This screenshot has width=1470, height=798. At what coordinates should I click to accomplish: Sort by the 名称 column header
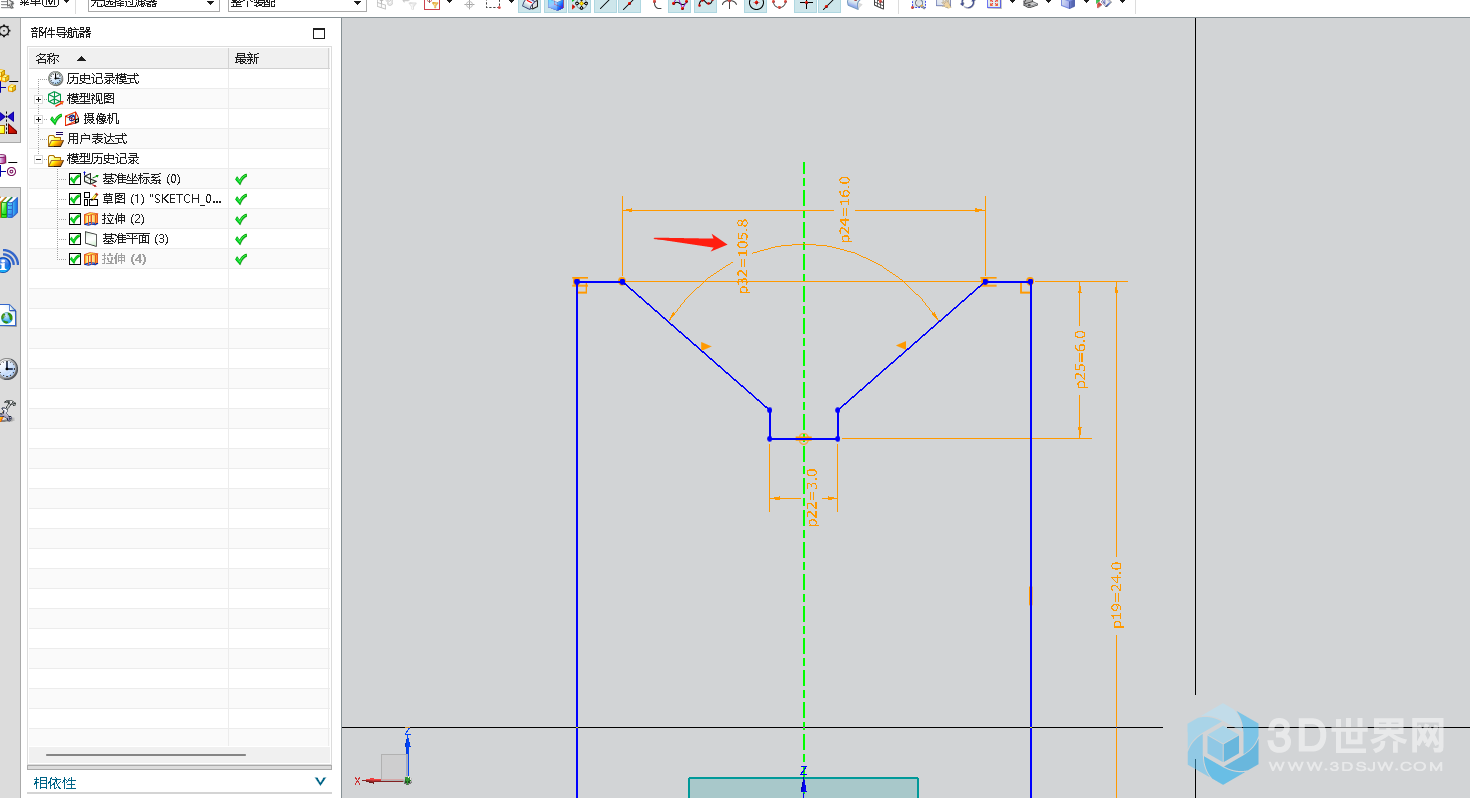128,59
